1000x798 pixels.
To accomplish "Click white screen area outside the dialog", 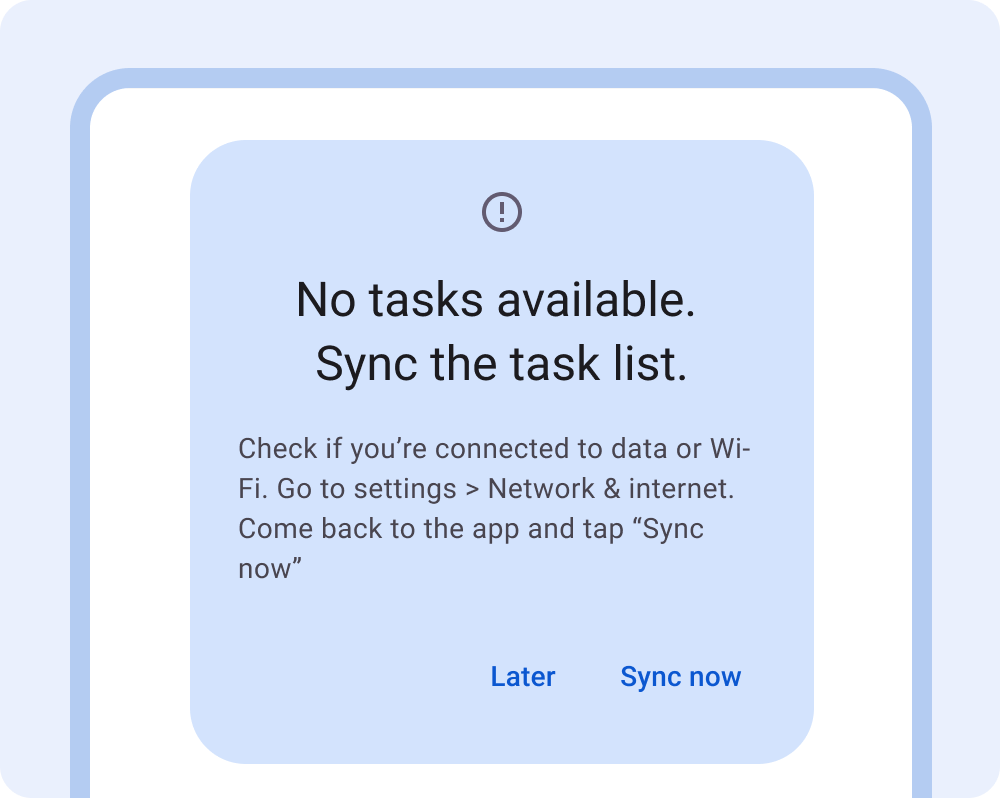I will tap(140, 447).
